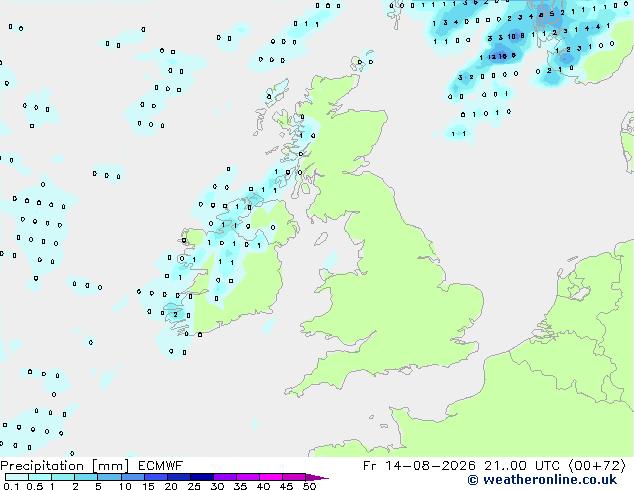Click the '0.1' legend scale label
Image resolution: width=634 pixels, height=490 pixels.
[11, 486]
